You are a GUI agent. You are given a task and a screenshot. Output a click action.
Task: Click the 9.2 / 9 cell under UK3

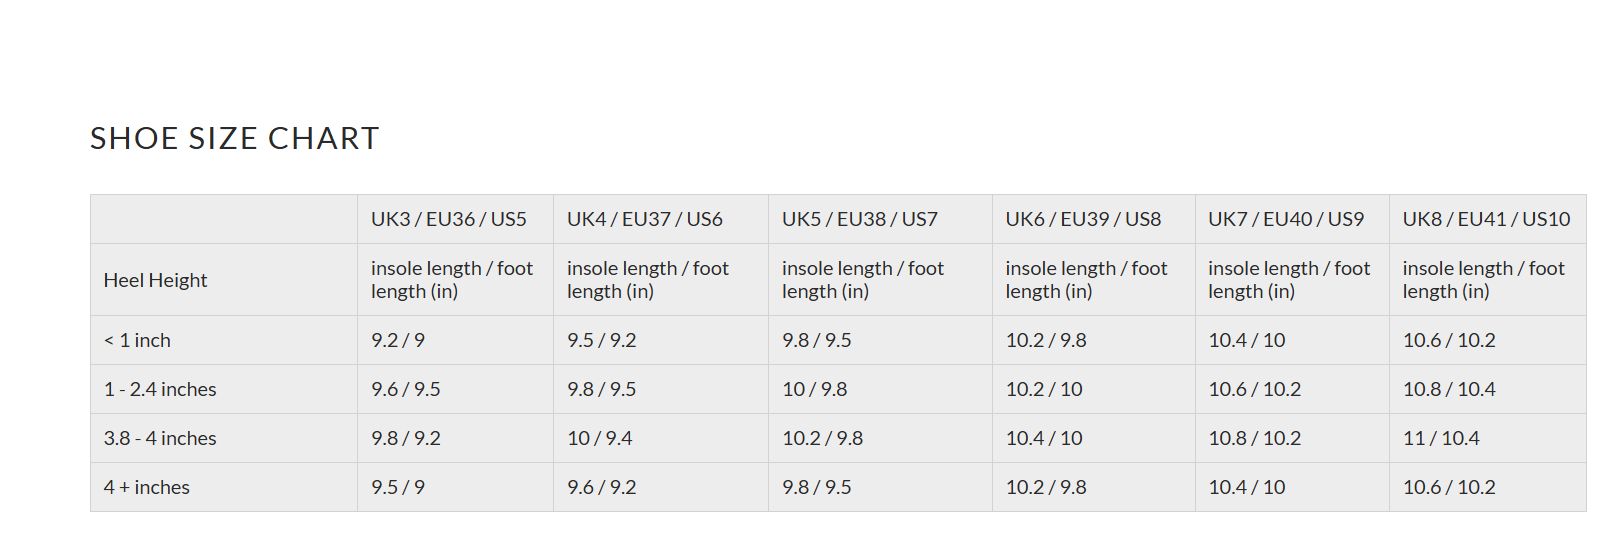tap(398, 340)
